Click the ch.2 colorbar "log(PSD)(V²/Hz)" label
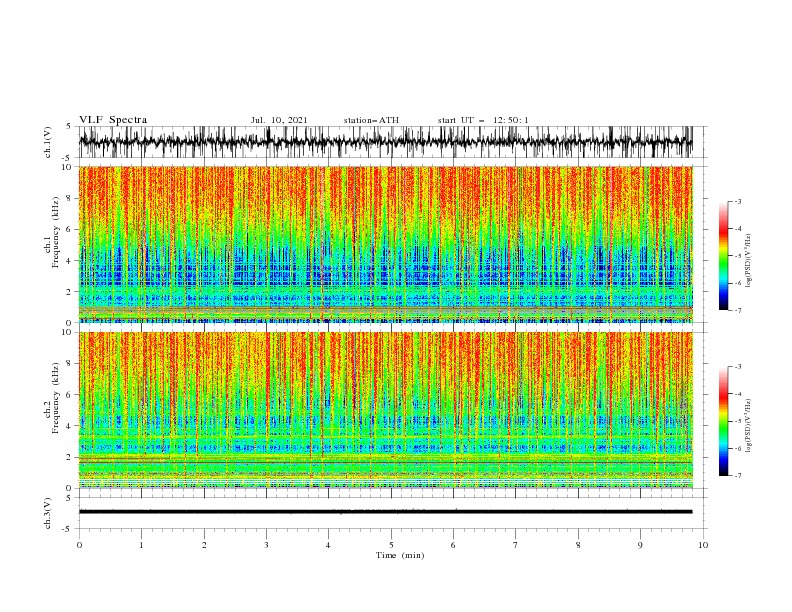Image resolution: width=792 pixels, height=612 pixels. tap(748, 426)
